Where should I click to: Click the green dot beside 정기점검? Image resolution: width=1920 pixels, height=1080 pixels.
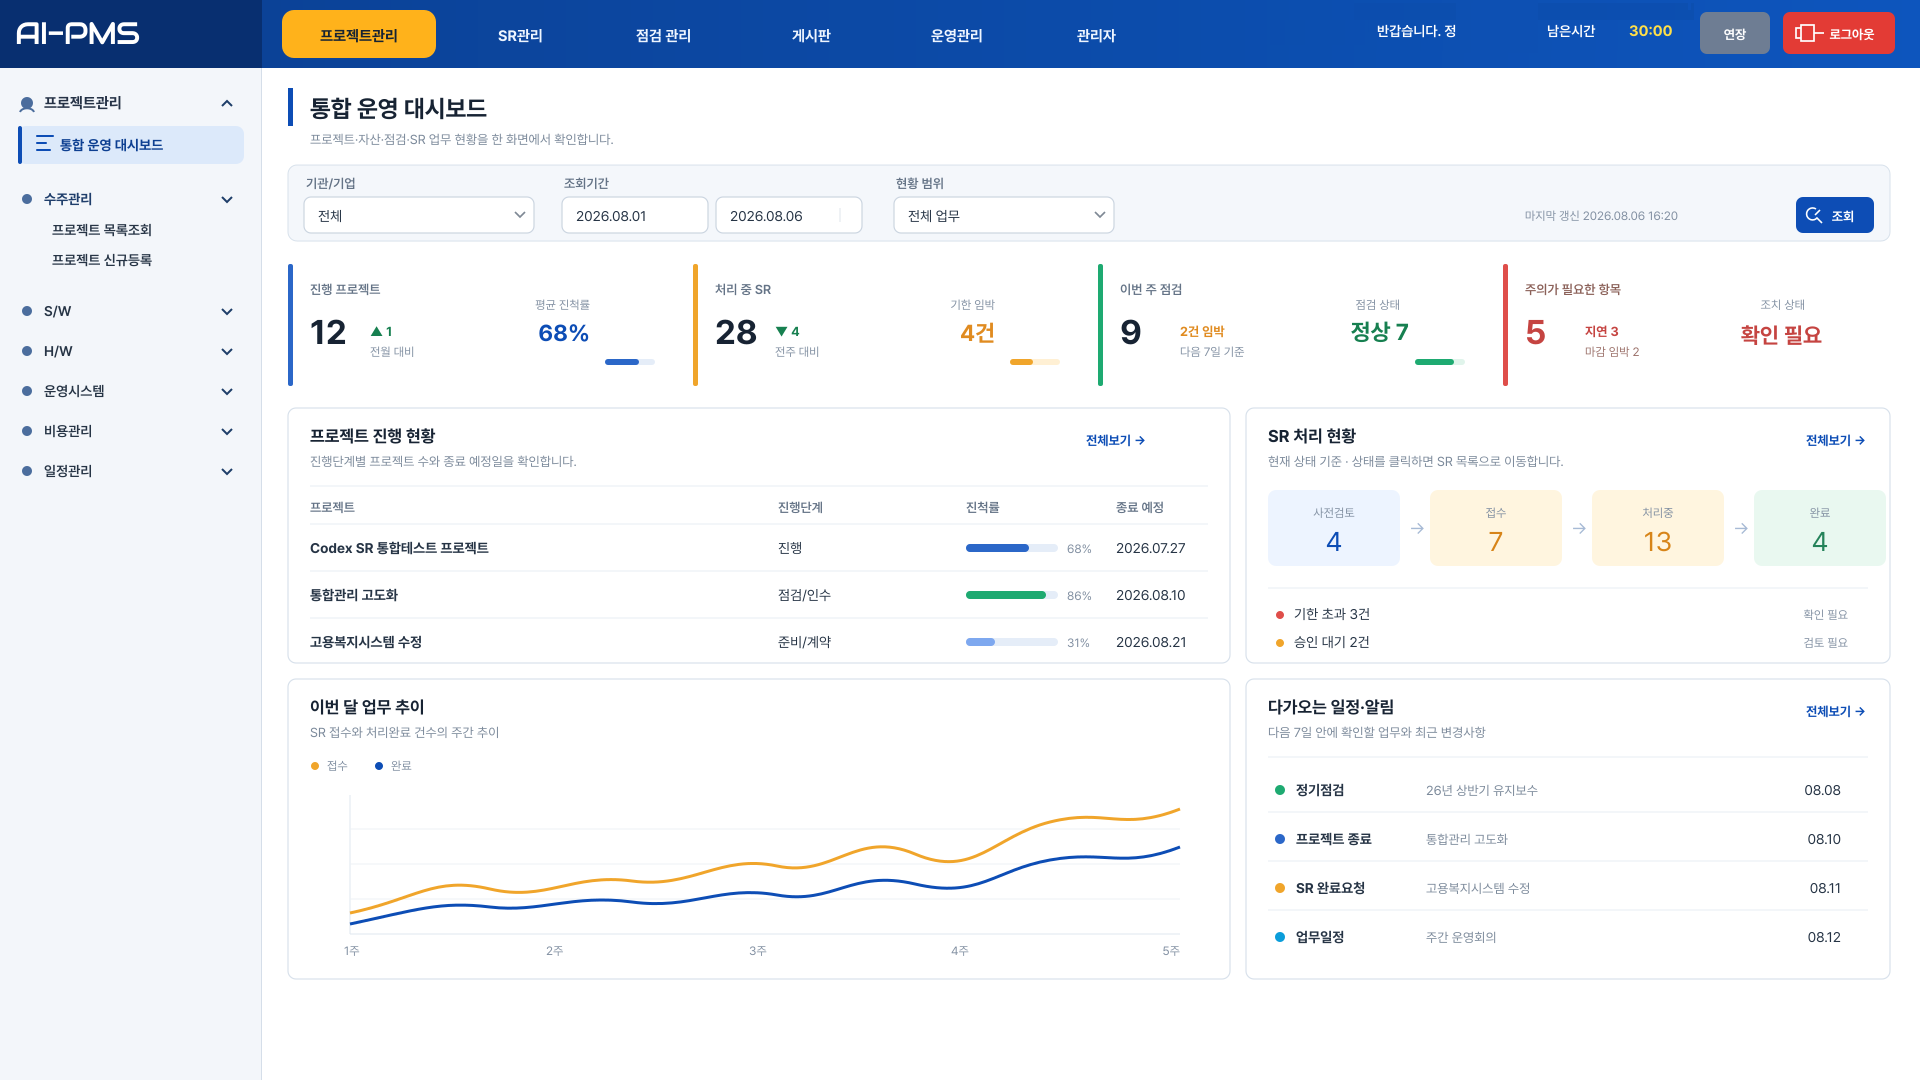[1280, 790]
